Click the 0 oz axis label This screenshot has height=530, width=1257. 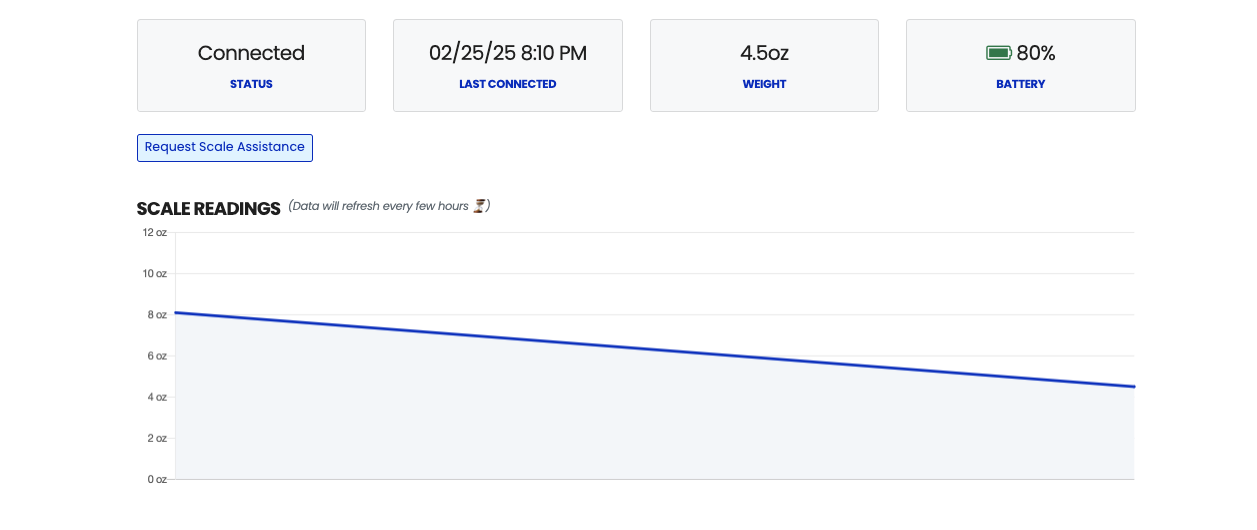click(x=155, y=479)
